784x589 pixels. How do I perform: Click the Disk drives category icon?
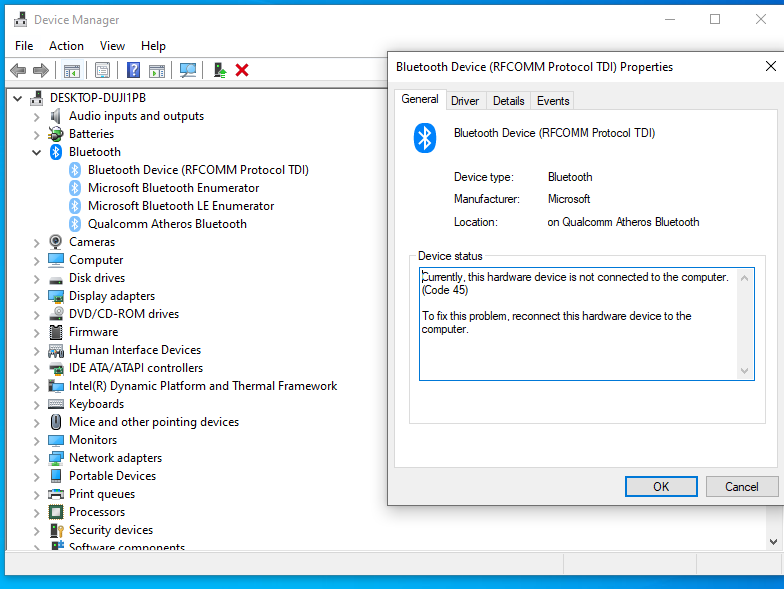(56, 279)
